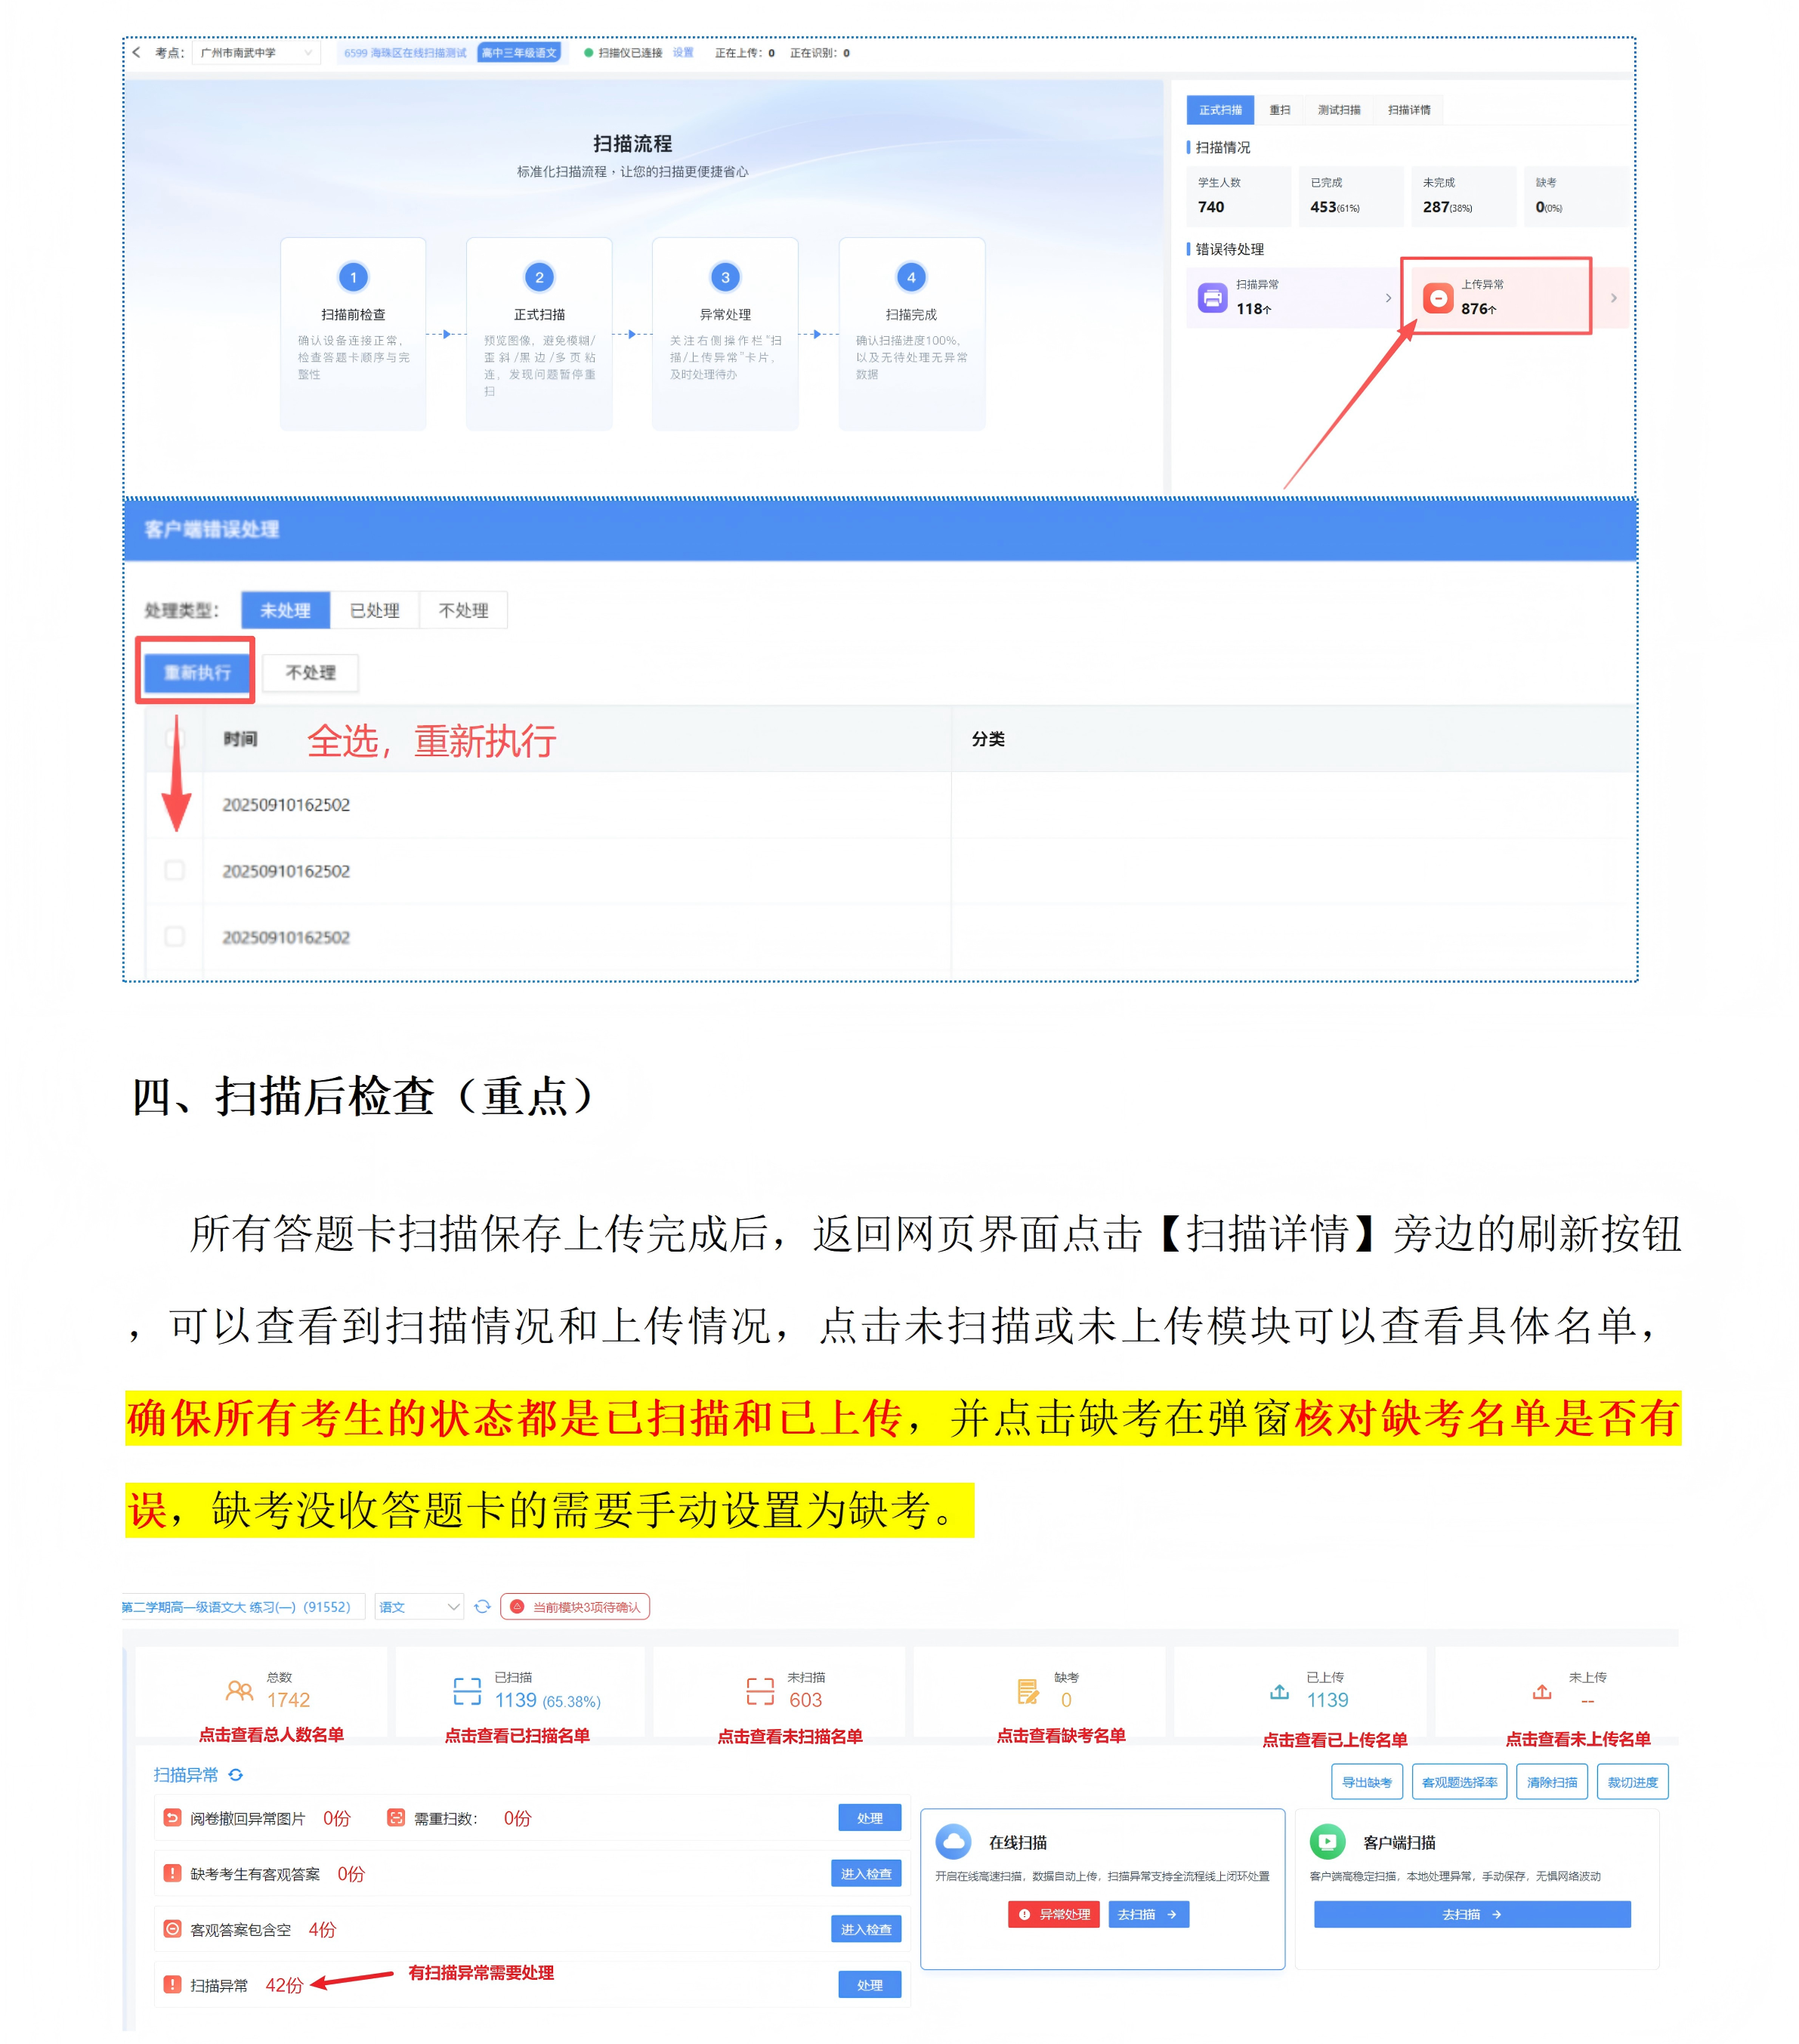The width and height of the screenshot is (1799, 2044).
Task: Click the 重新执行 button
Action: coord(196,672)
